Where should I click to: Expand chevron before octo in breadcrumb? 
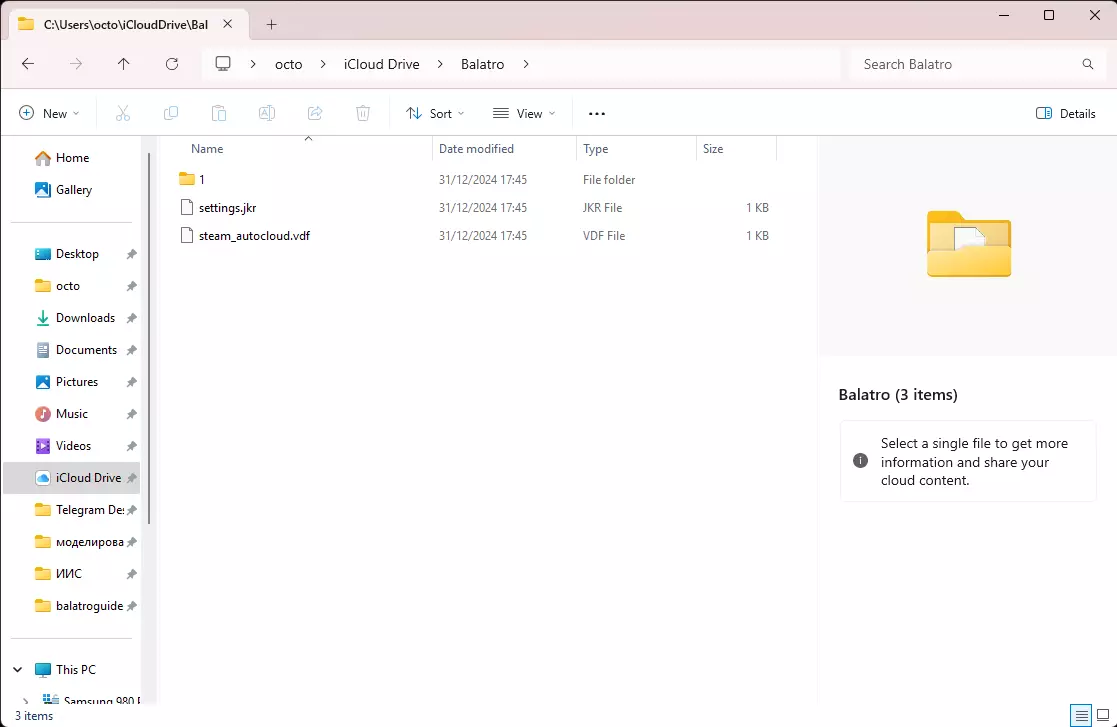click(x=253, y=64)
